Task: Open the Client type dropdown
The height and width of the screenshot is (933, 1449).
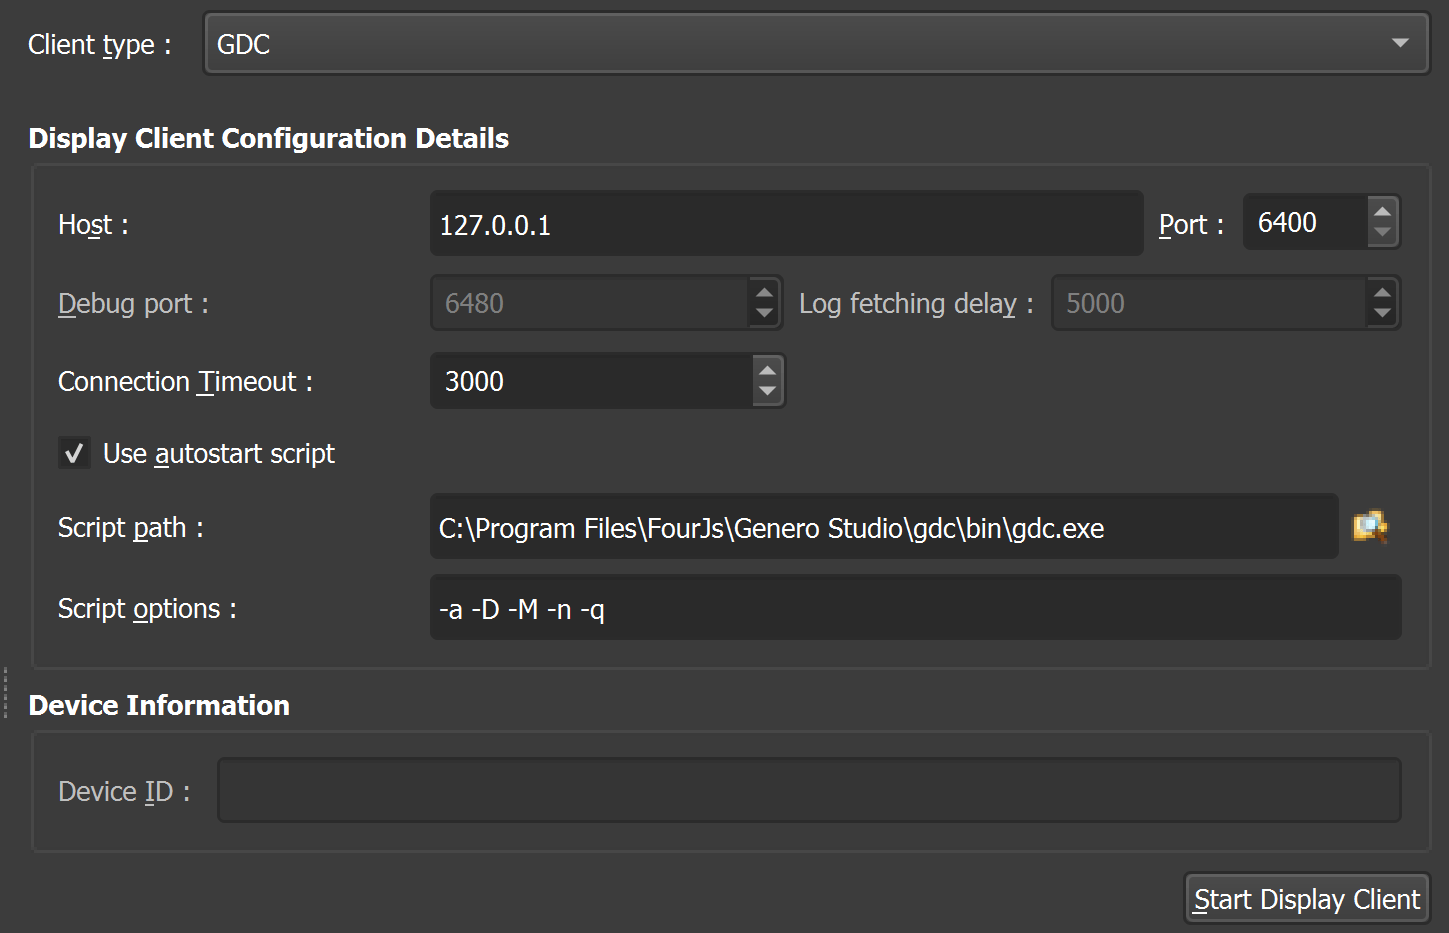Action: (x=816, y=44)
